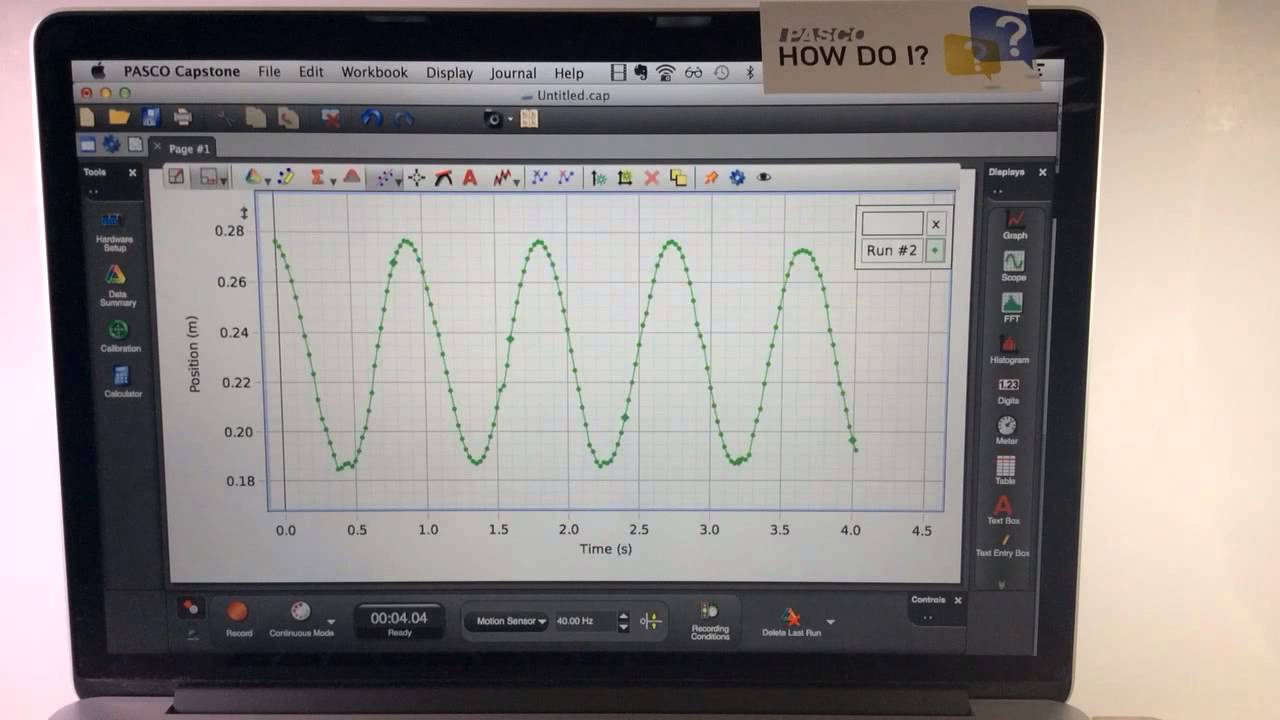The height and width of the screenshot is (720, 1280).
Task: Expand Delete Last Run dropdown arrow
Action: click(830, 622)
